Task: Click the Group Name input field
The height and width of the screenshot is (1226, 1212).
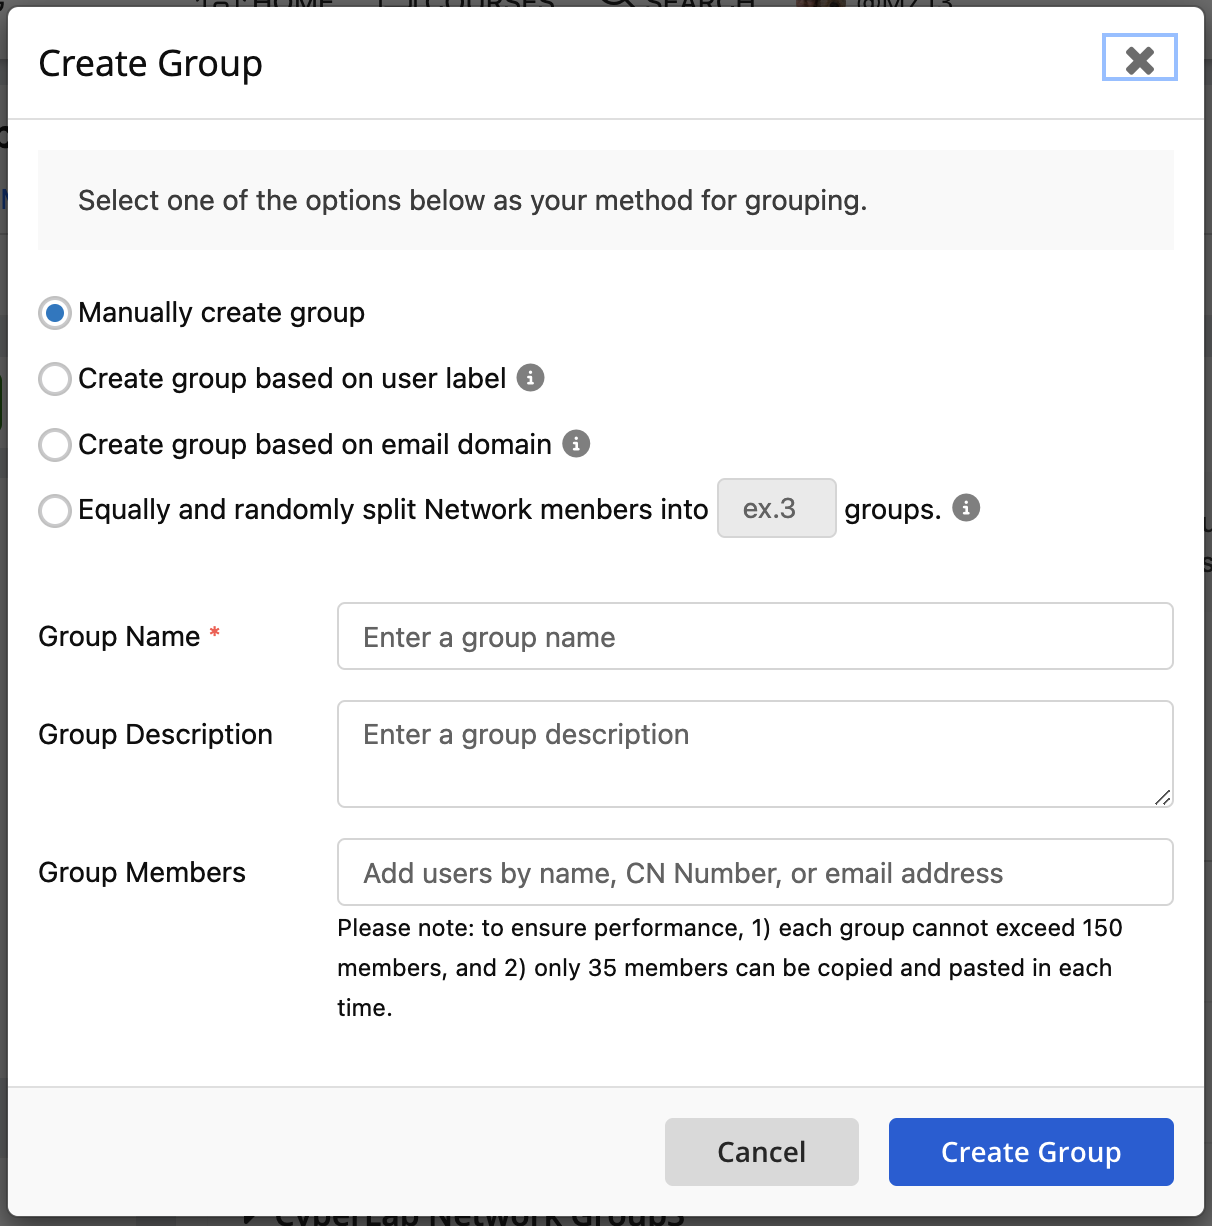Action: [754, 636]
